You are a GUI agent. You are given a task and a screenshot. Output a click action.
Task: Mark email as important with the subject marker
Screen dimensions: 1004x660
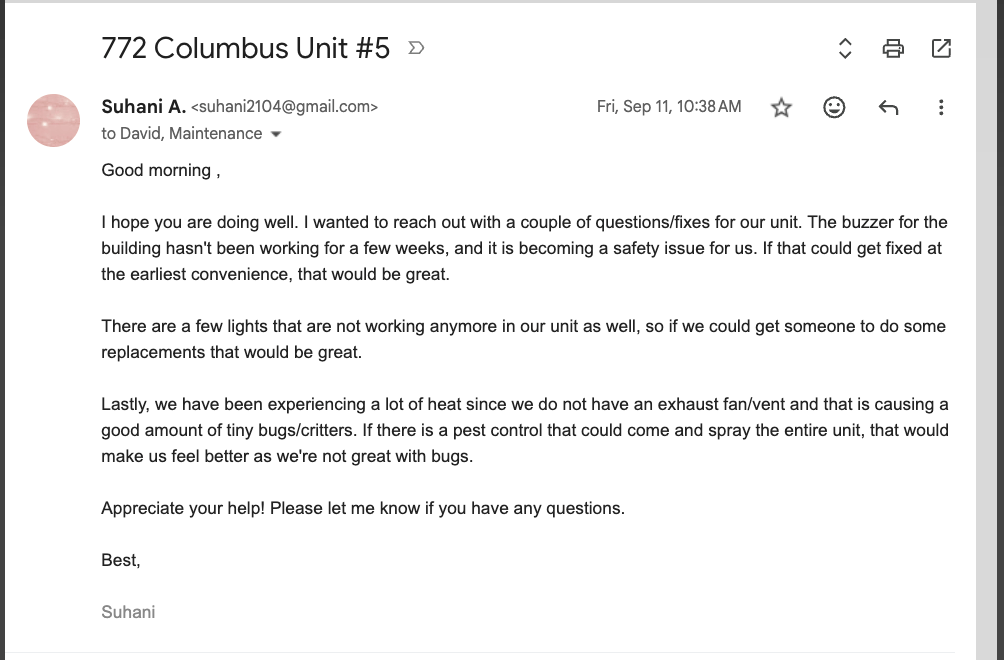click(416, 48)
